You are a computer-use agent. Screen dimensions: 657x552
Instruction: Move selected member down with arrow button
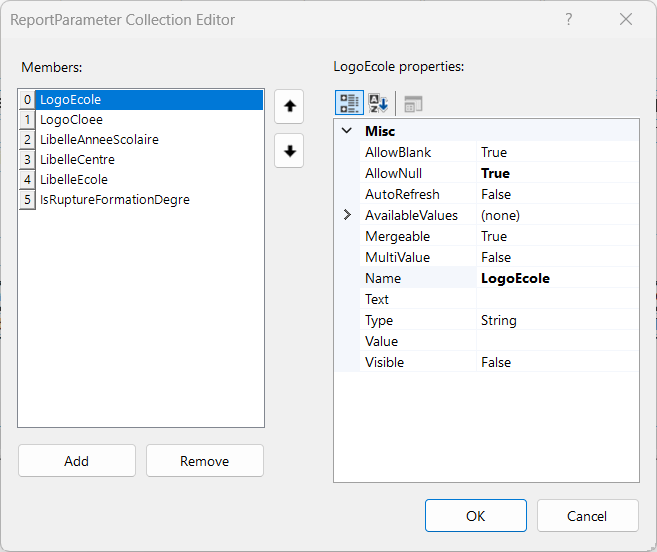tap(289, 151)
